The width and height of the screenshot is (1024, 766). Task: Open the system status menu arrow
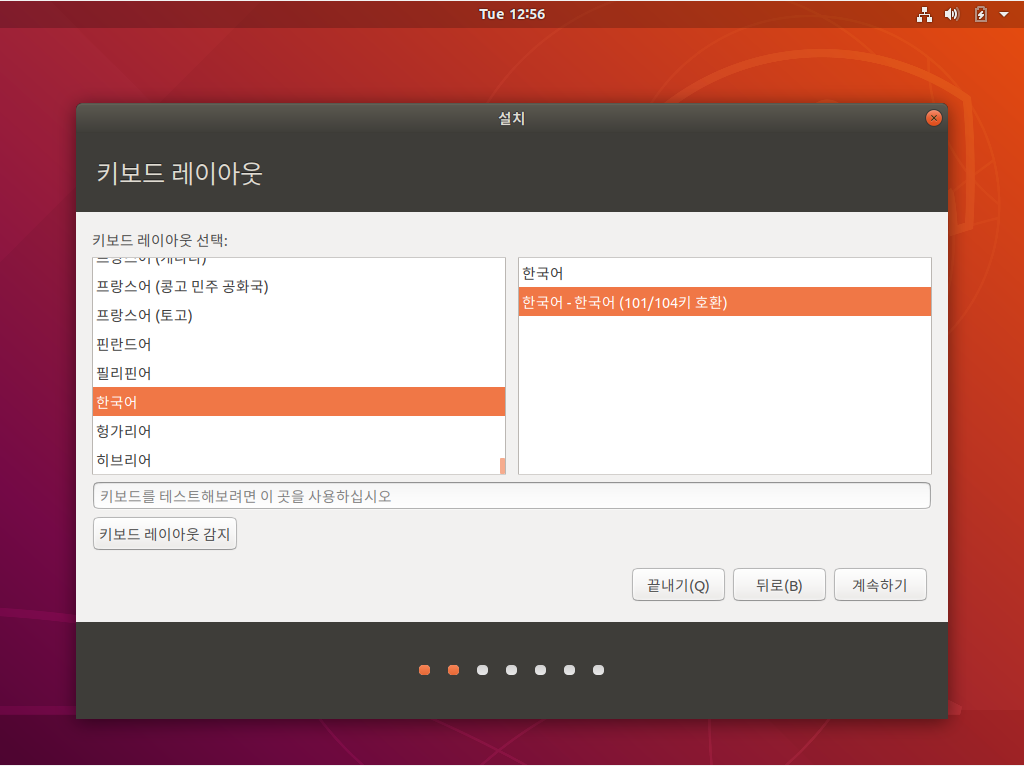point(1004,14)
